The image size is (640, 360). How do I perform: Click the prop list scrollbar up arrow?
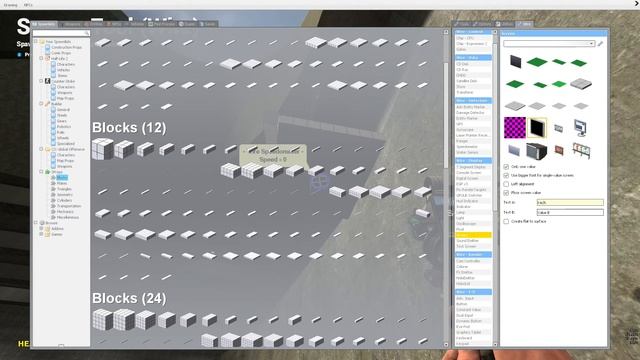click(x=446, y=32)
